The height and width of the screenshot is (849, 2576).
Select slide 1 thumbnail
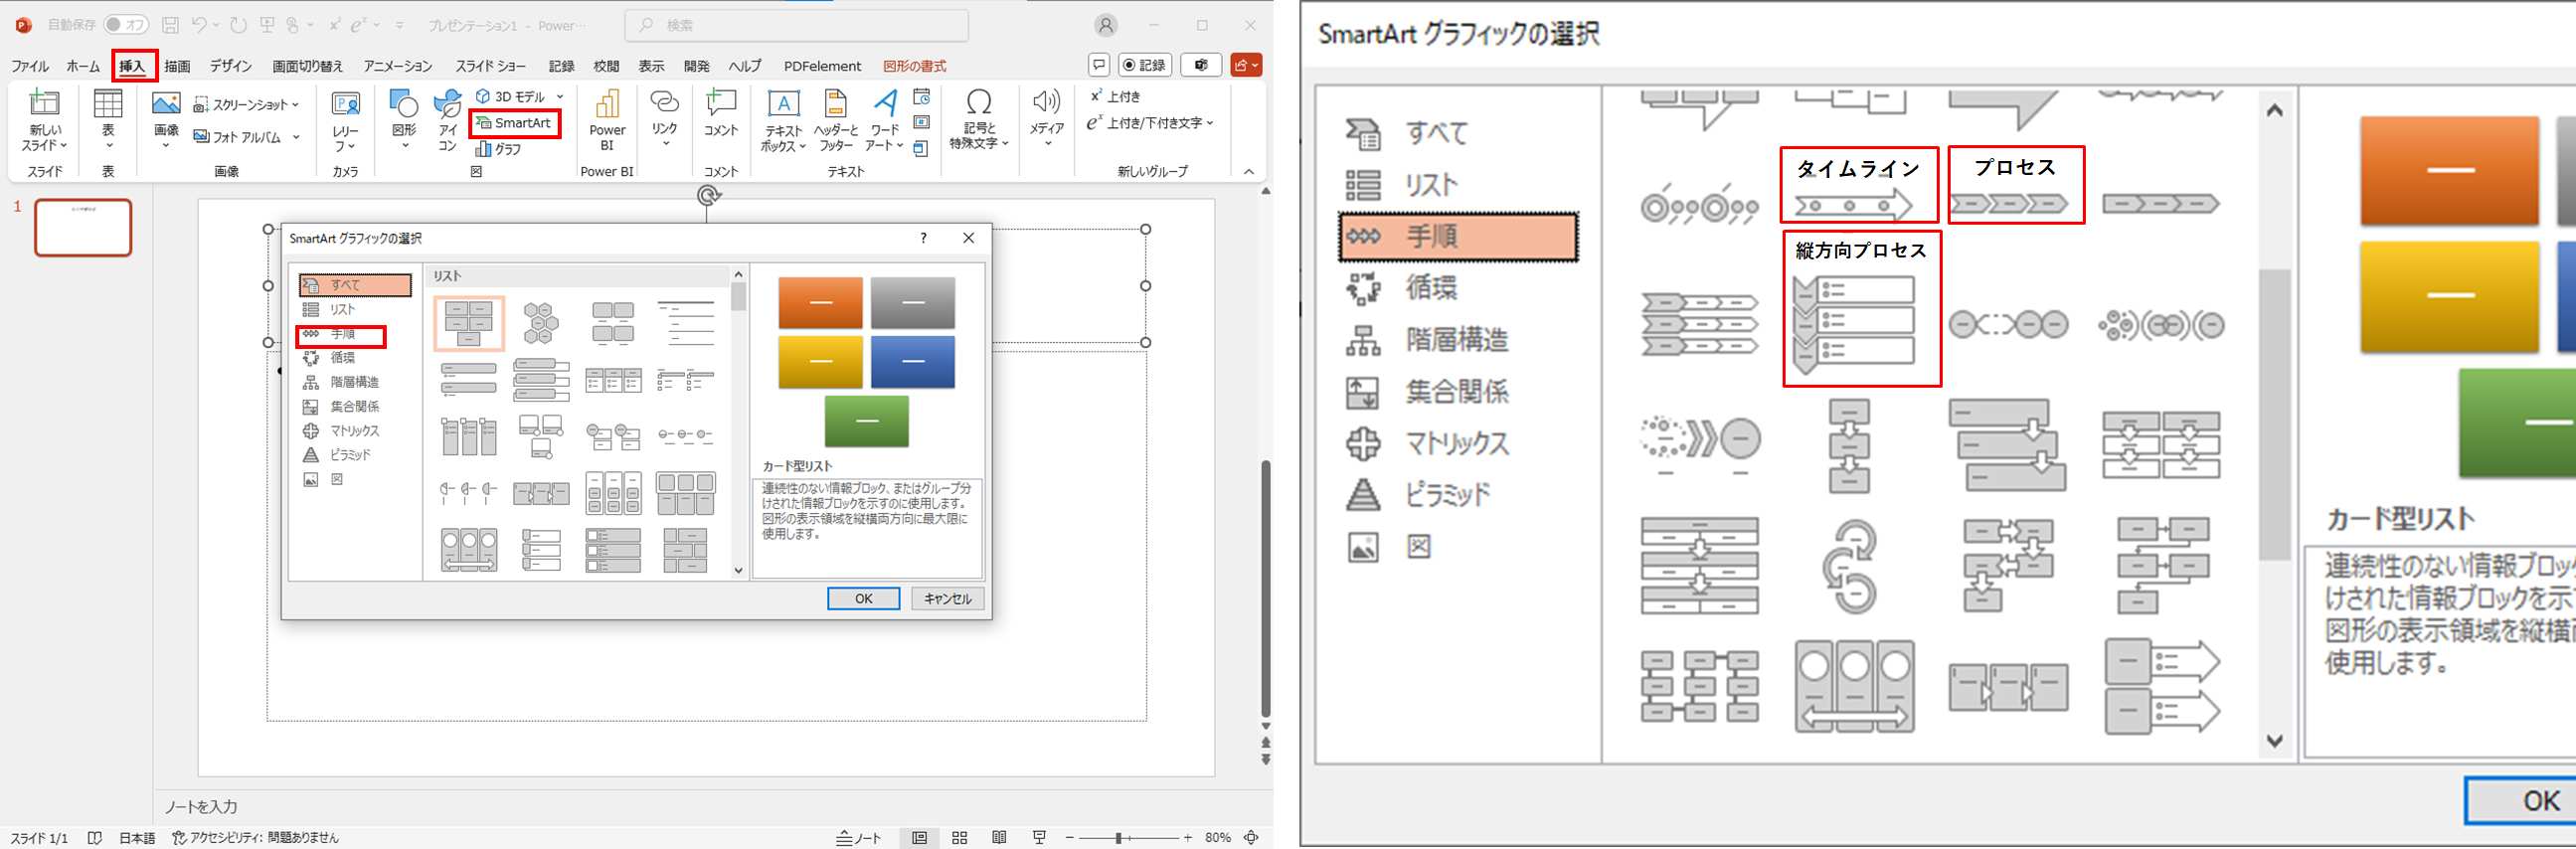[x=83, y=227]
